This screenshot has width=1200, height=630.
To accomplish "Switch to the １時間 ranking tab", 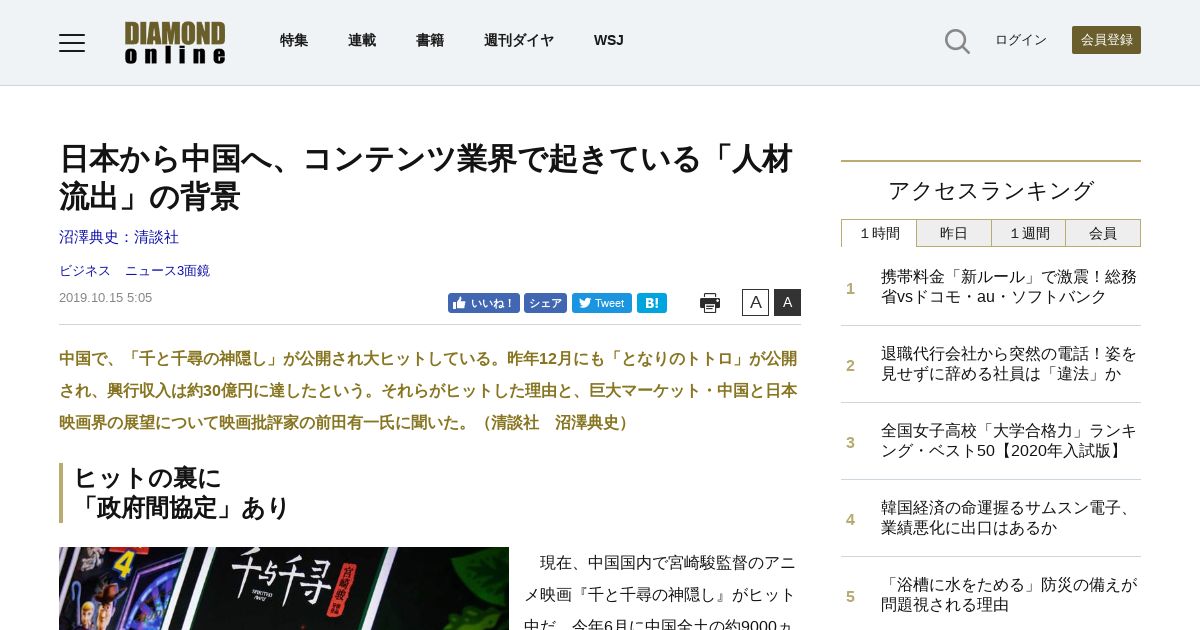I will (879, 233).
